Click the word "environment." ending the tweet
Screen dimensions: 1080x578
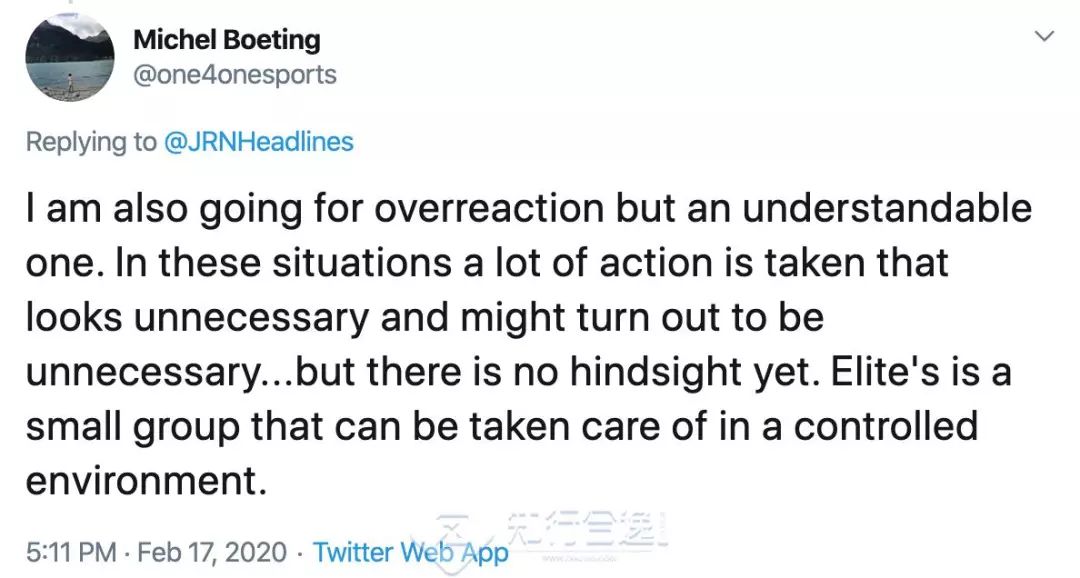[x=146, y=480]
